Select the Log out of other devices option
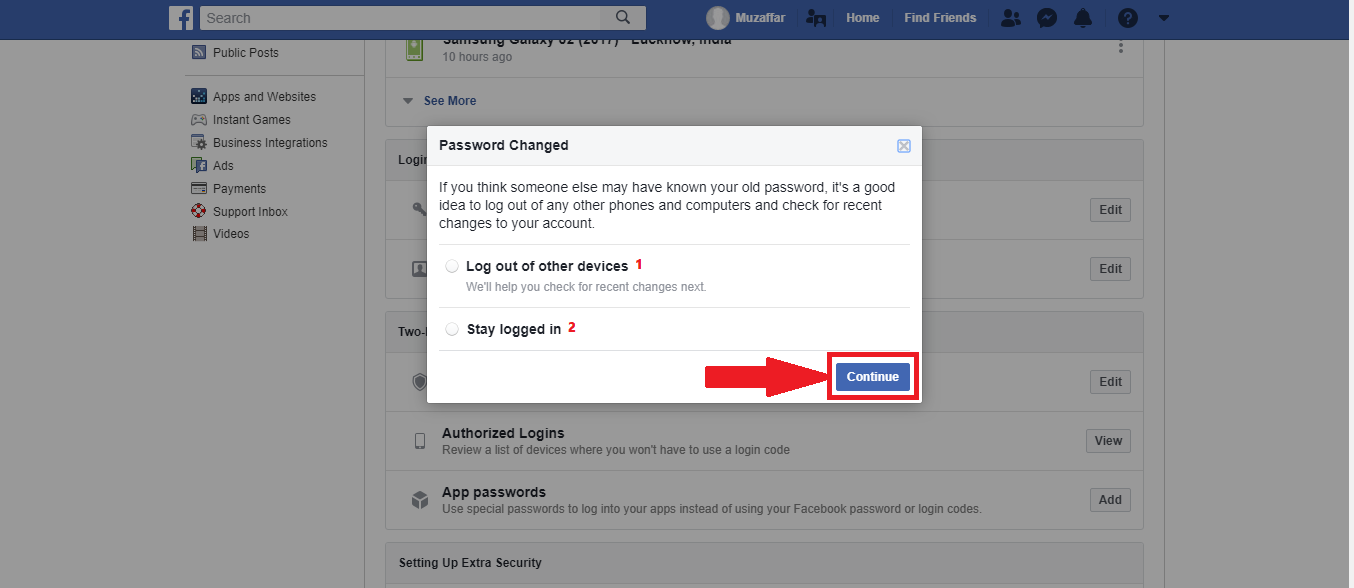Image resolution: width=1354 pixels, height=588 pixels. 452,265
